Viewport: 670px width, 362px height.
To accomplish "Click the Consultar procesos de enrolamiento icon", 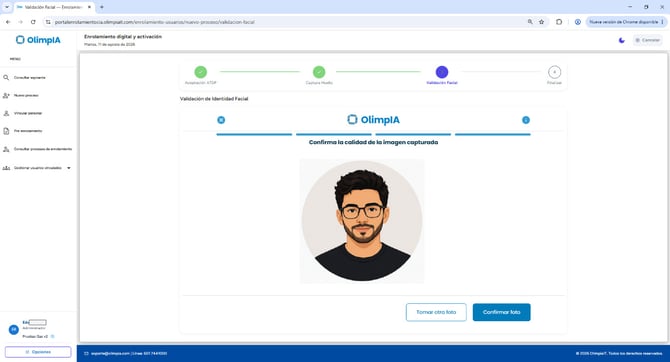I will 6,149.
